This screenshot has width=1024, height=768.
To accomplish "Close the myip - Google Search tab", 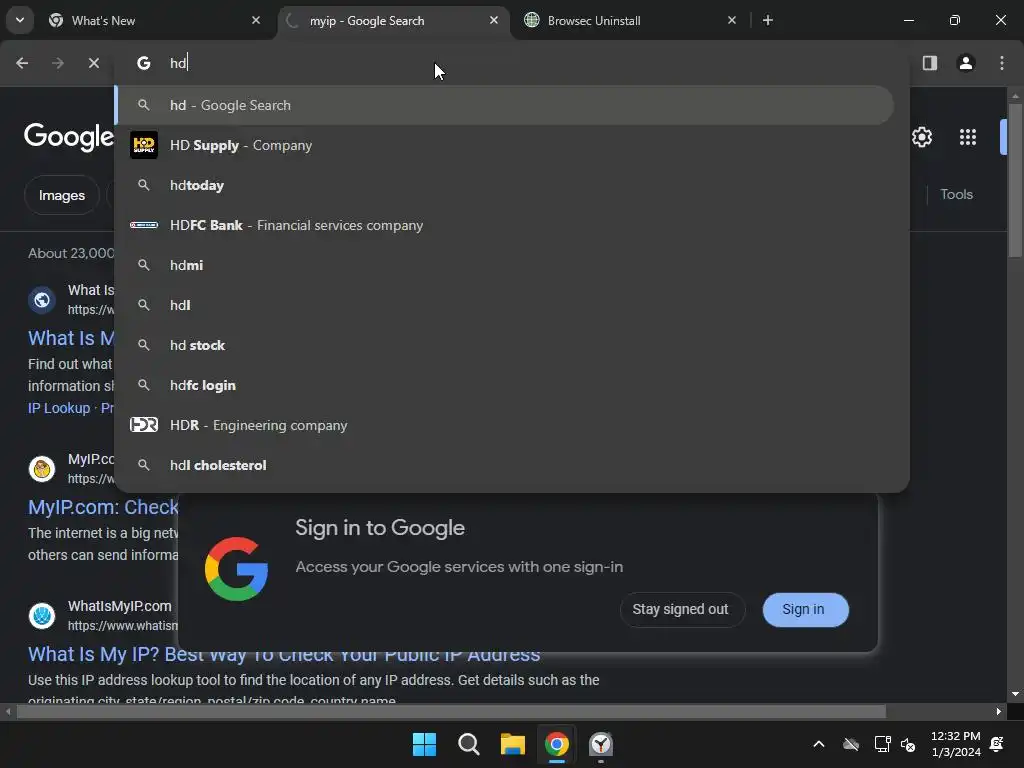I will tap(494, 20).
